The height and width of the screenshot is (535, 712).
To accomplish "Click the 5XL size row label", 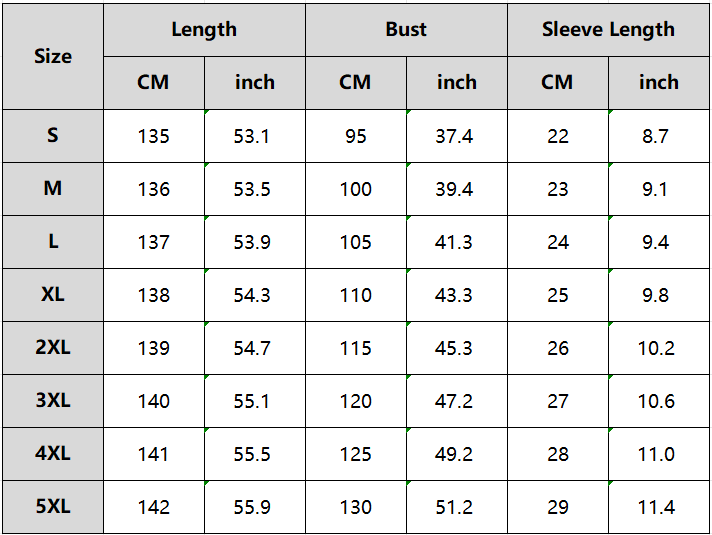I will click(53, 507).
